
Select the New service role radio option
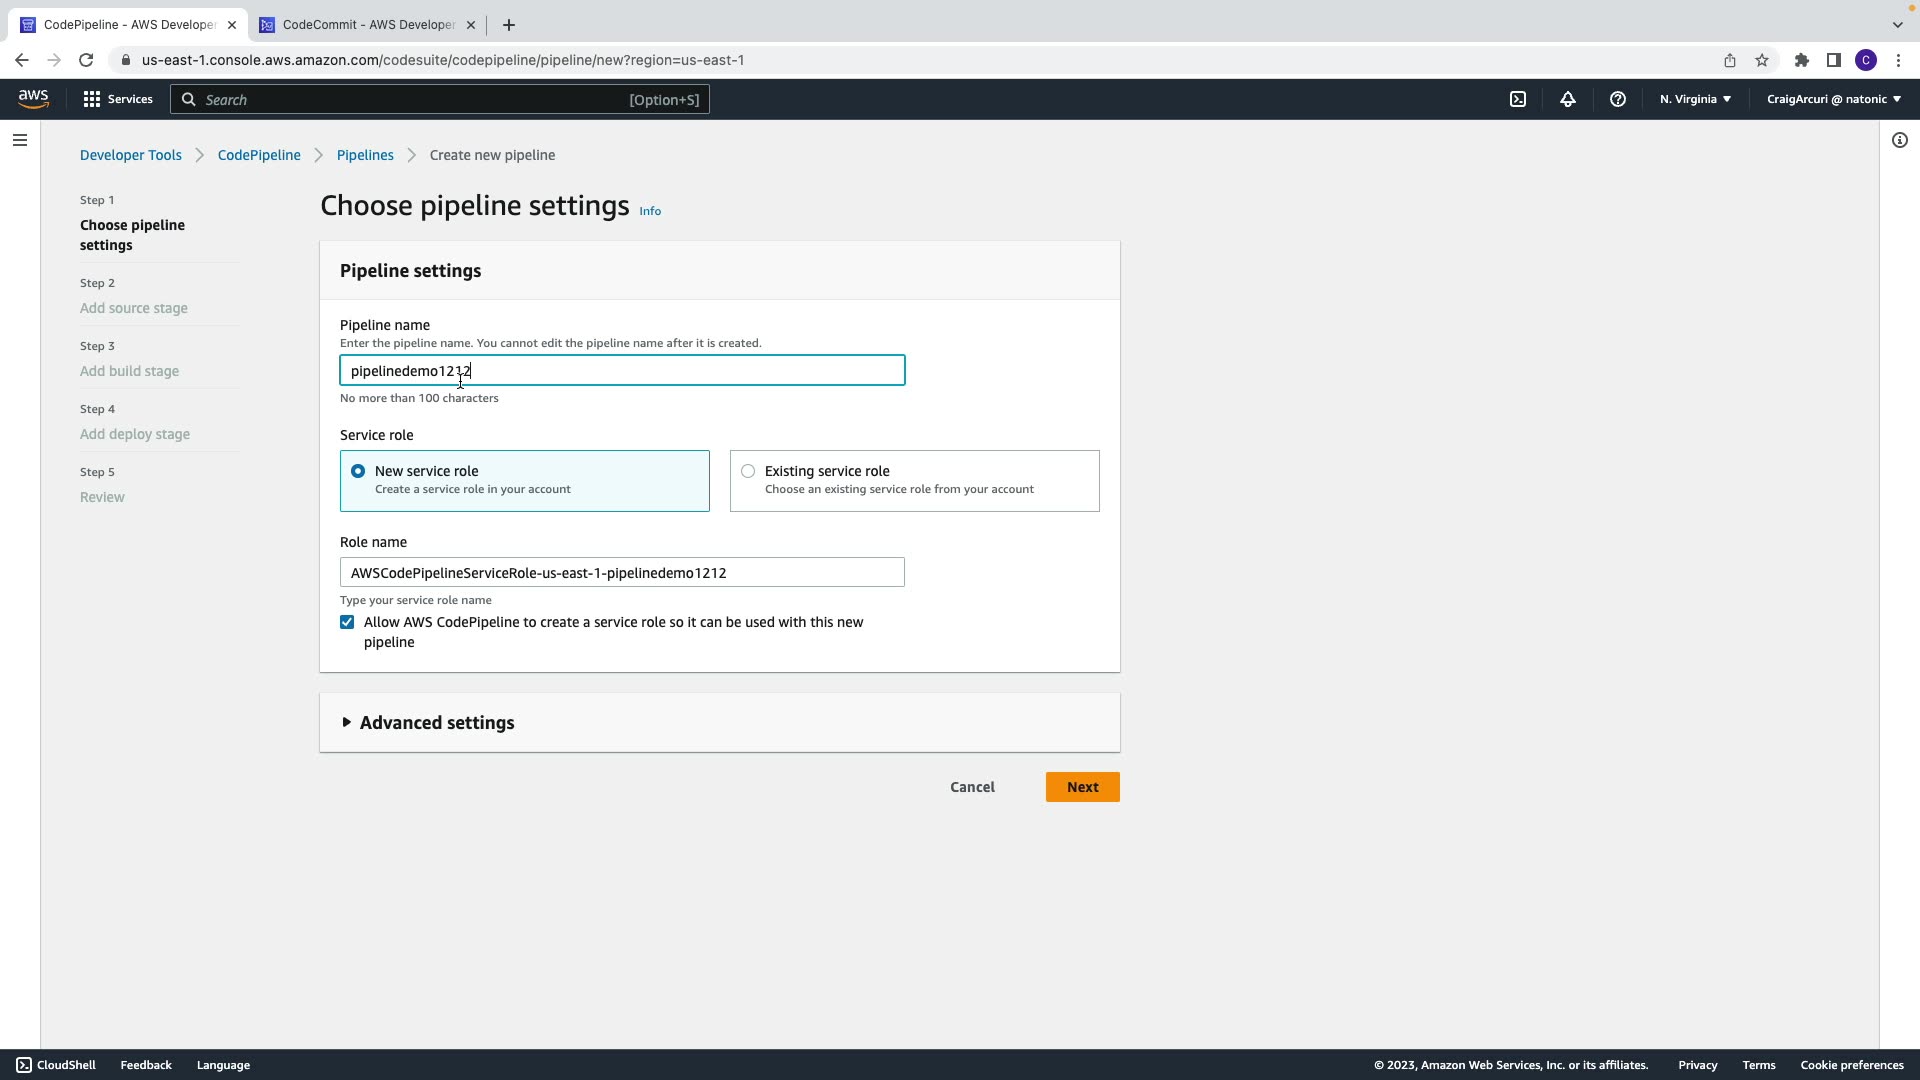point(358,471)
